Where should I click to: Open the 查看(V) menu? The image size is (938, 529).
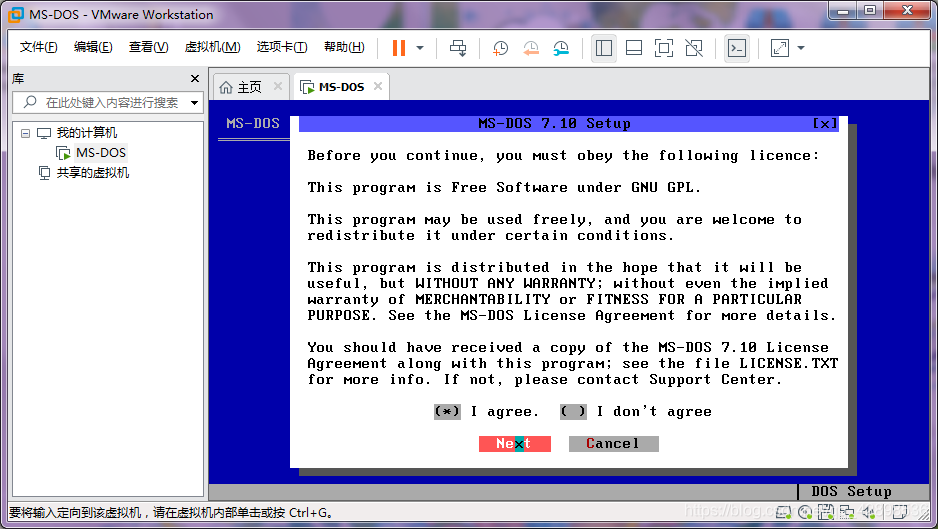[x=148, y=47]
